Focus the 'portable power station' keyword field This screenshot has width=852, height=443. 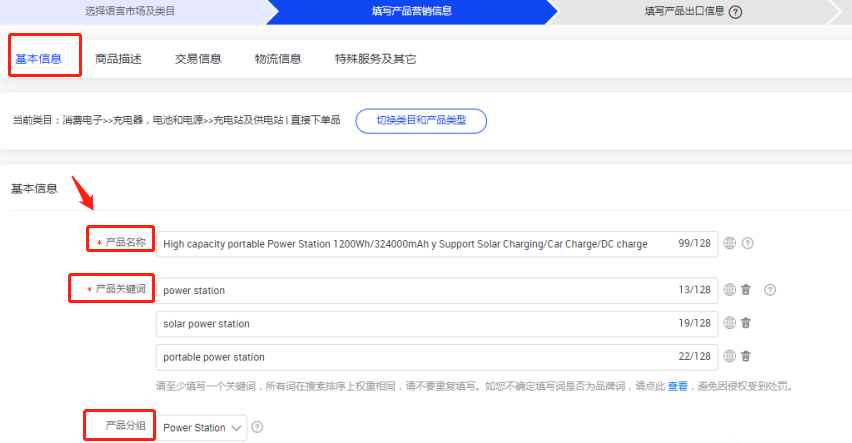[437, 357]
